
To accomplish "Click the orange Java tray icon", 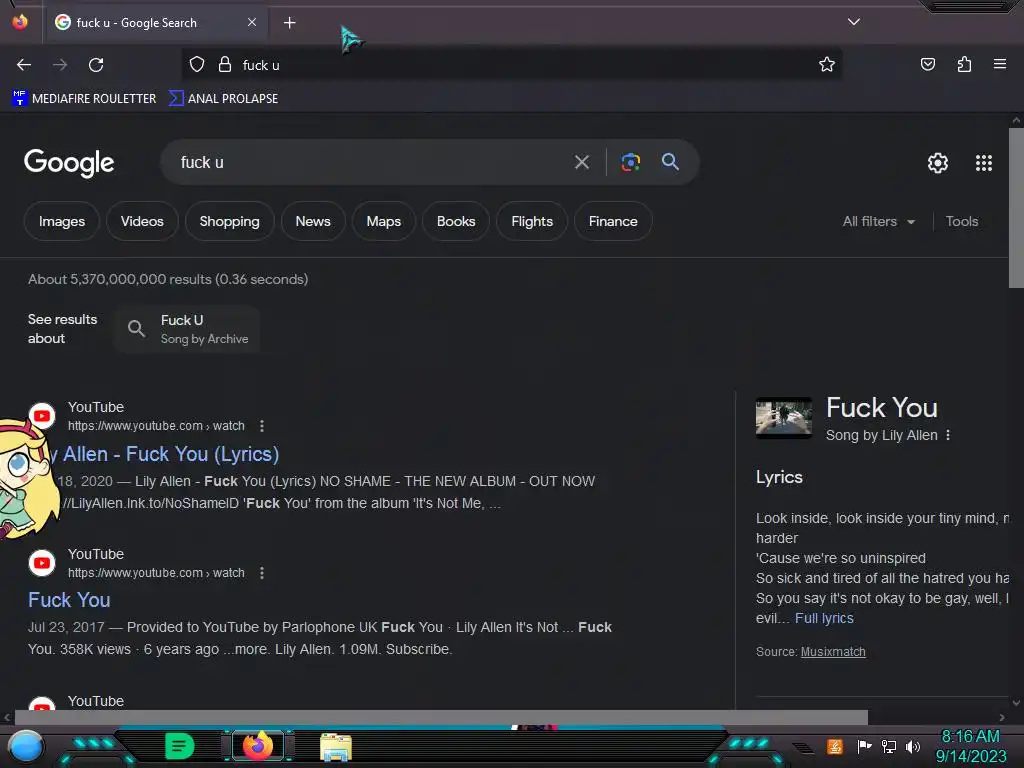I will click(x=835, y=746).
